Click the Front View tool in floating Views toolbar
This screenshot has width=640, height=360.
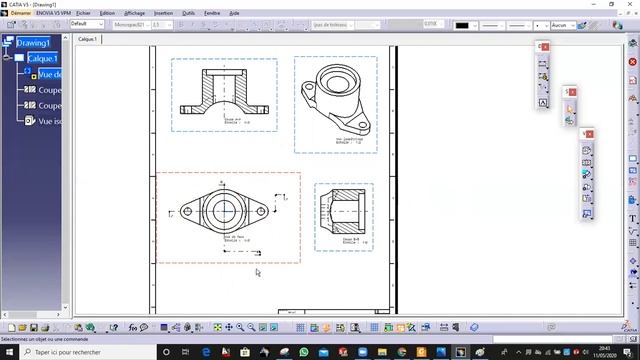587,150
